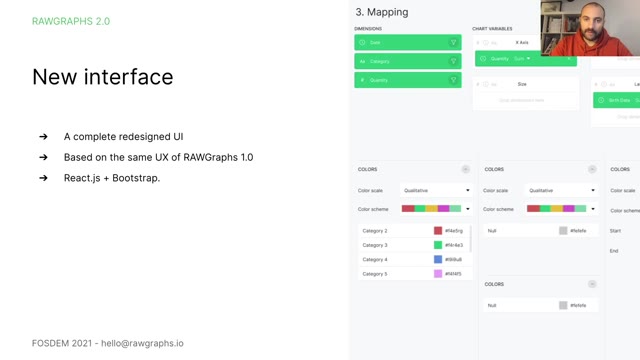Select the Date dimension chip
Screen dimensions: 640x360
408,42
